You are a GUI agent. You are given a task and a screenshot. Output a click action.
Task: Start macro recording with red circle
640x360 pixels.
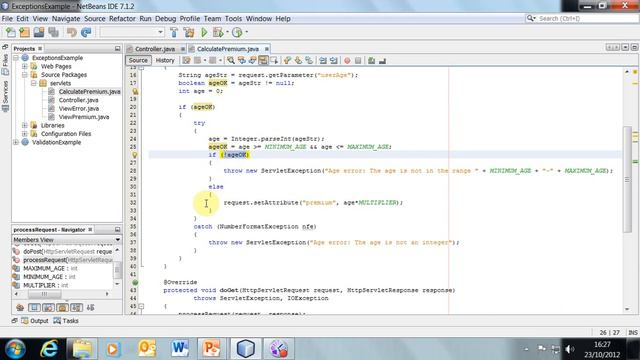347,60
